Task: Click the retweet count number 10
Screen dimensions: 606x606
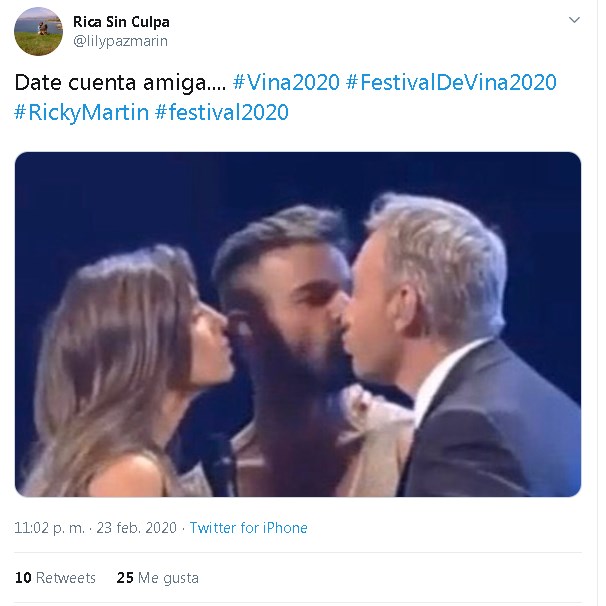Action: coord(23,578)
